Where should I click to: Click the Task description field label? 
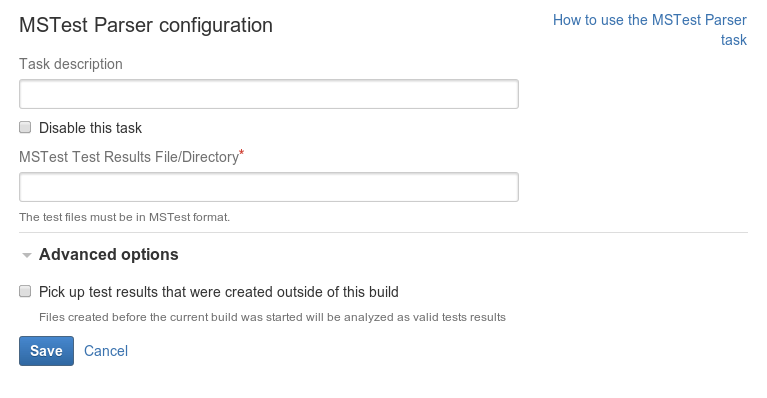71,64
